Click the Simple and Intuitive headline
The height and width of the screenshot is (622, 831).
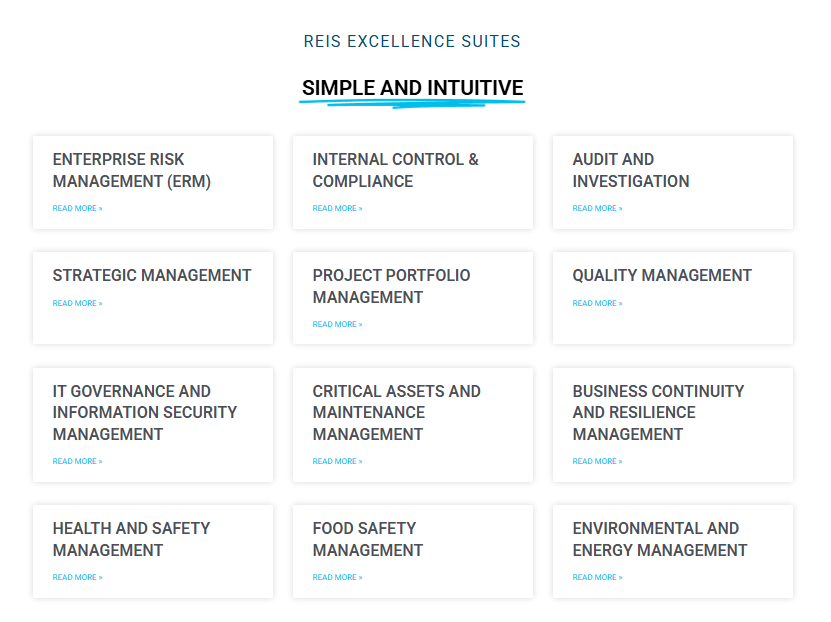(412, 88)
